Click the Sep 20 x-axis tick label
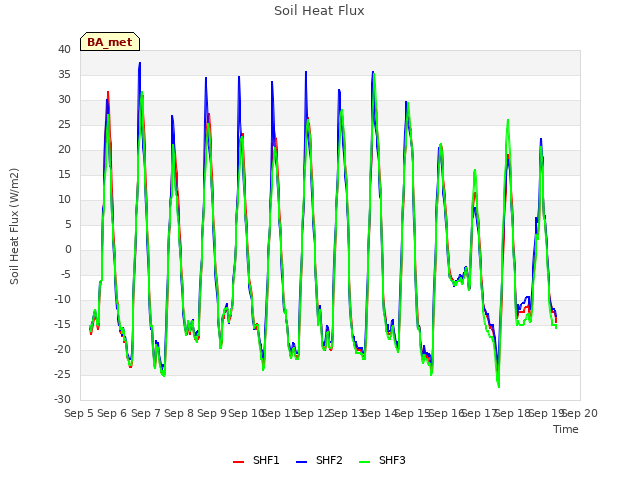Viewport: 640px width, 480px height. point(580,413)
